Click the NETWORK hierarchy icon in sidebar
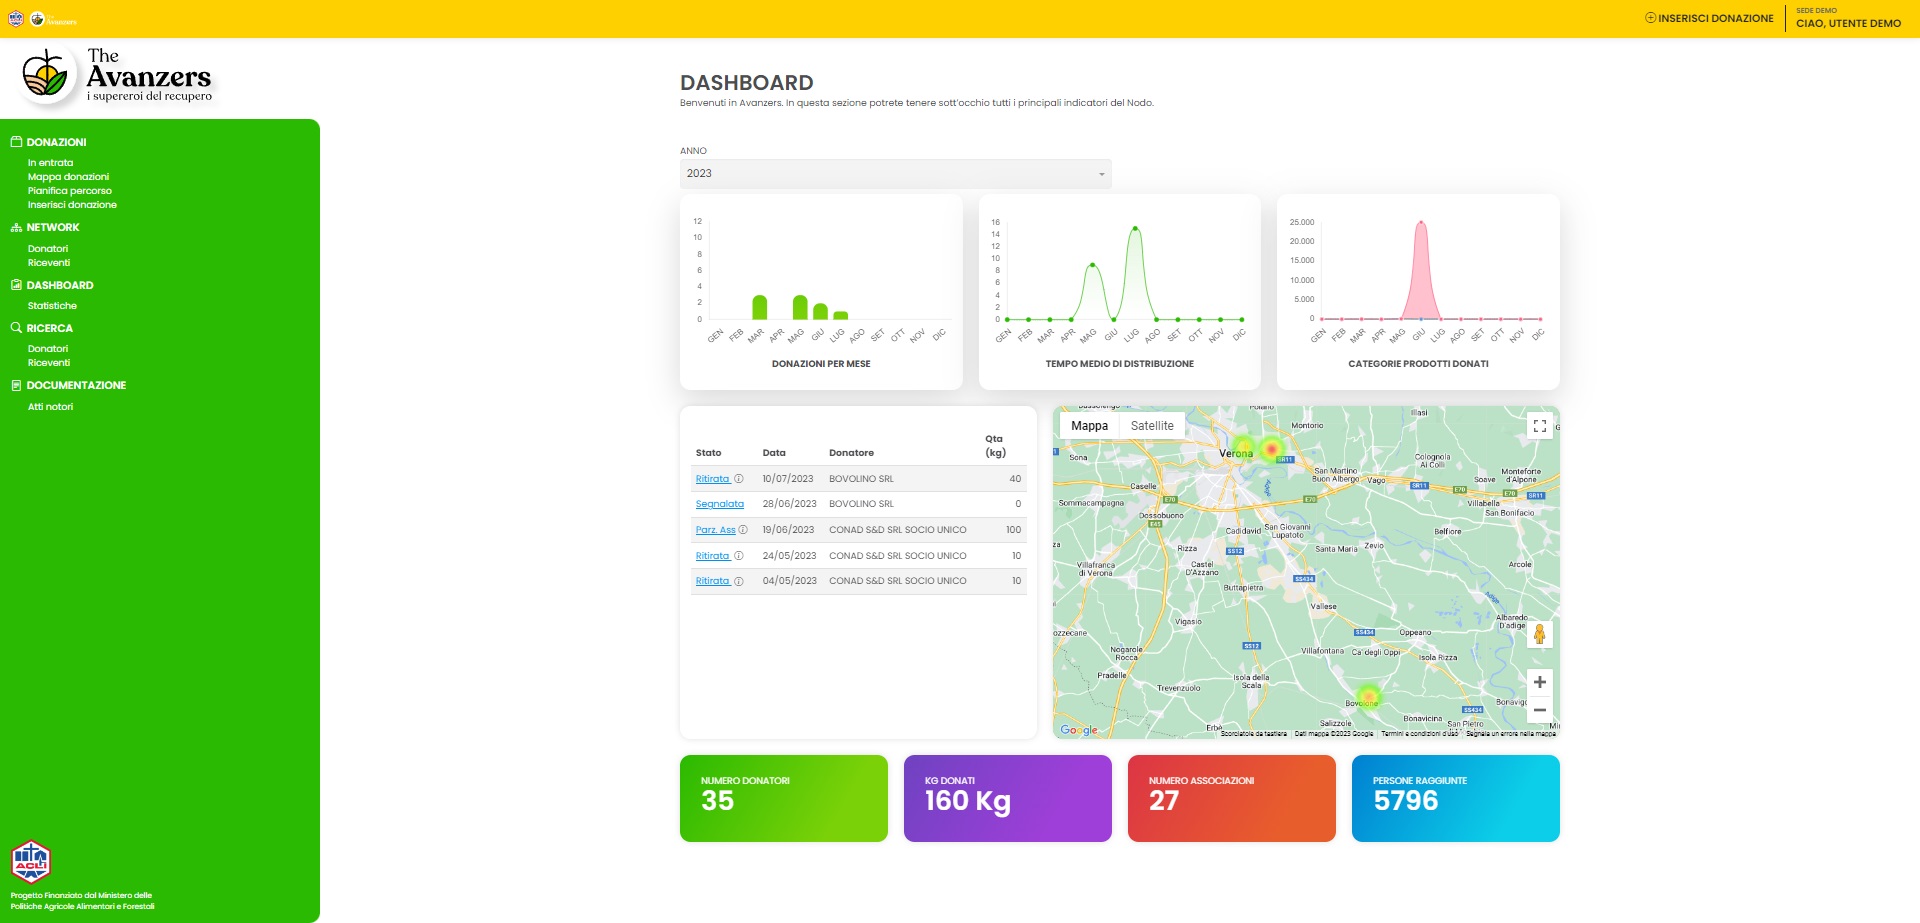 16,227
